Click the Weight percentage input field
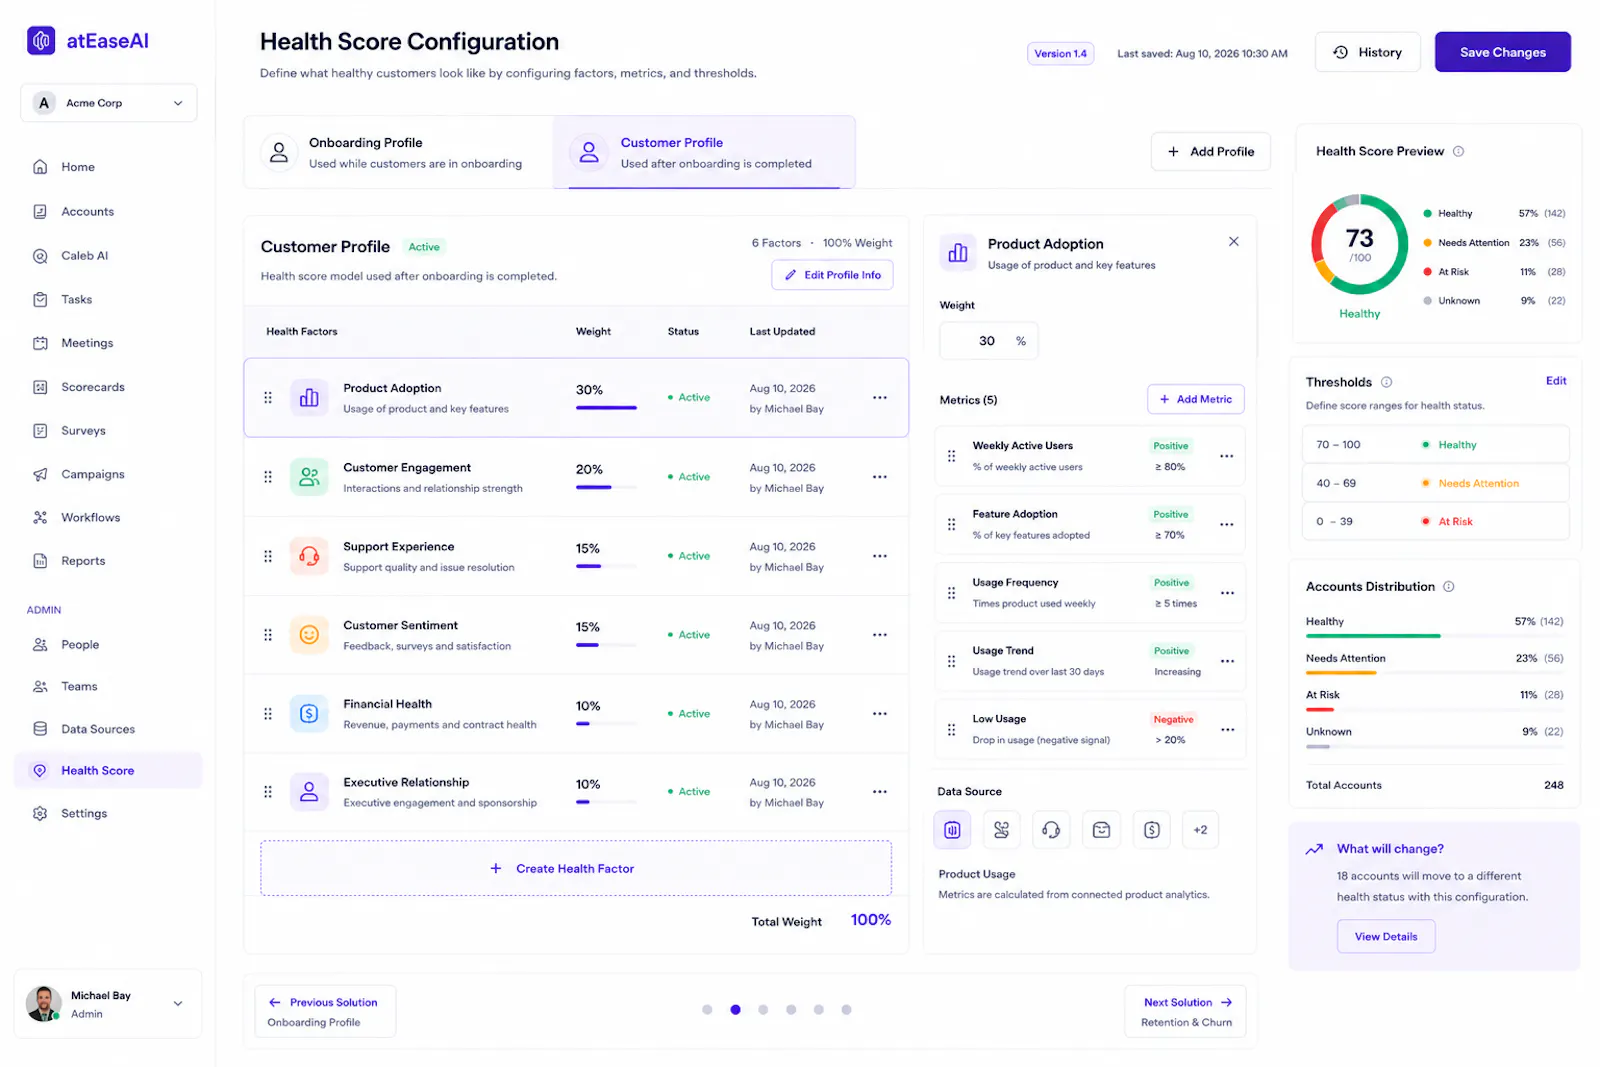Viewport: 1600px width, 1067px height. click(989, 341)
